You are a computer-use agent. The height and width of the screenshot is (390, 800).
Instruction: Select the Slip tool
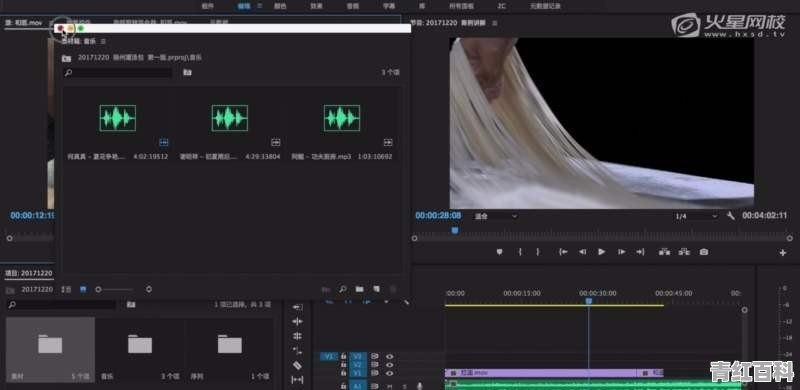coord(297,380)
